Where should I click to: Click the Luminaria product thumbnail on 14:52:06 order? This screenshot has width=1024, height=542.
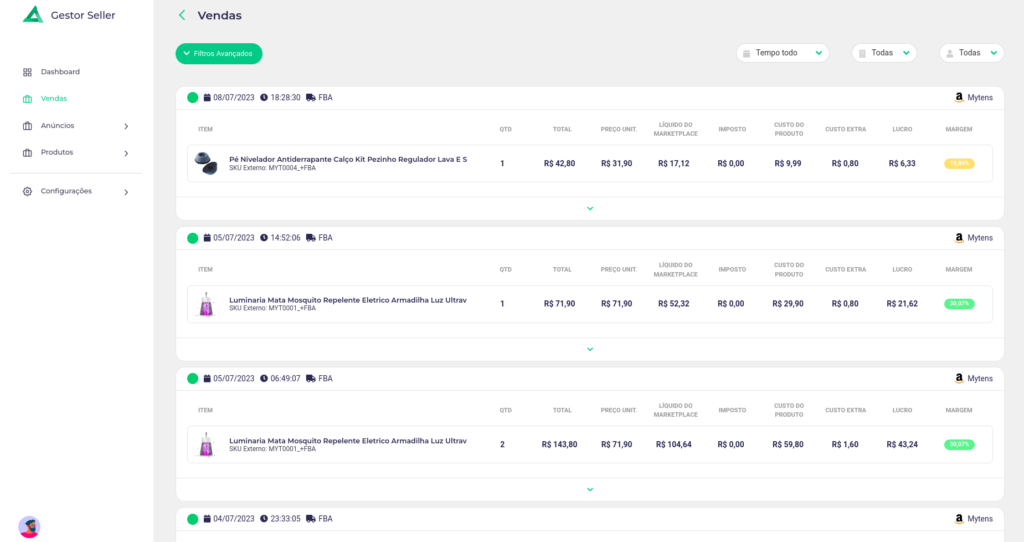[x=207, y=304]
